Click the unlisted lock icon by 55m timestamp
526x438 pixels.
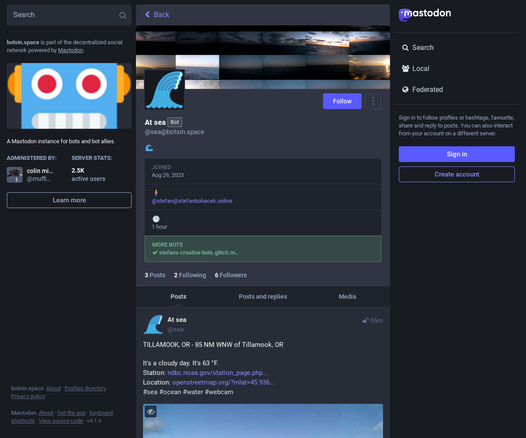click(x=365, y=321)
